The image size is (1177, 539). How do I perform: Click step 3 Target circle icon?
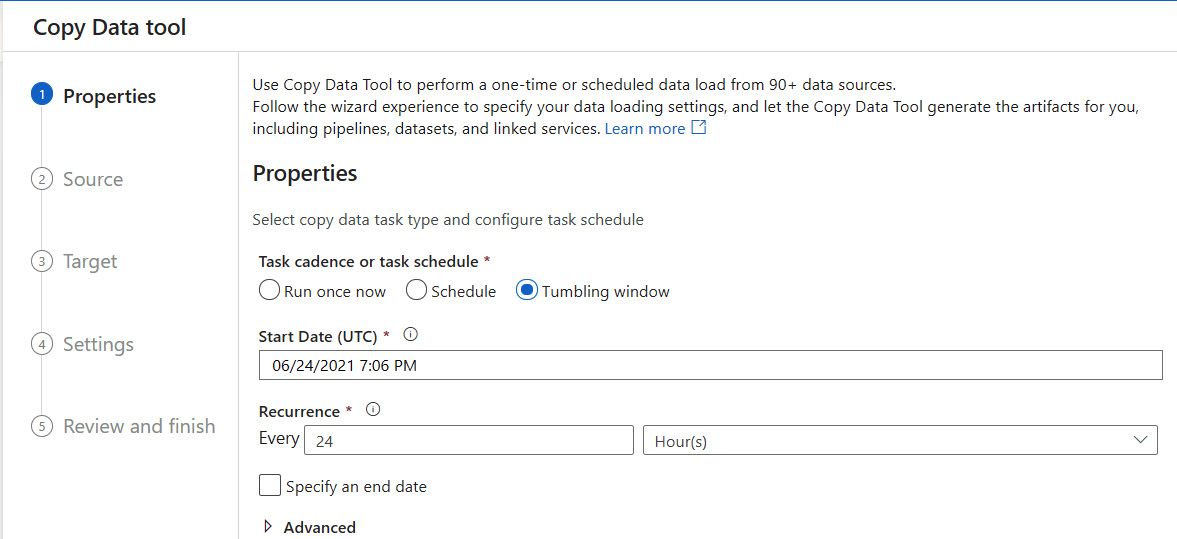point(42,262)
